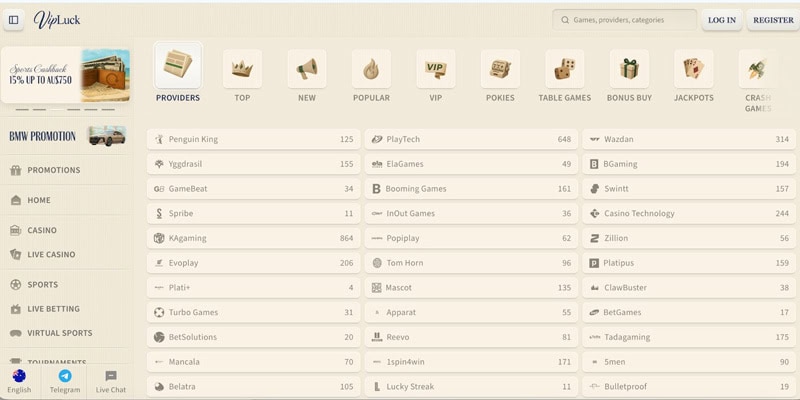This screenshot has width=800, height=400.
Task: Toggle the sidebar collapse icon
Action: (14, 20)
